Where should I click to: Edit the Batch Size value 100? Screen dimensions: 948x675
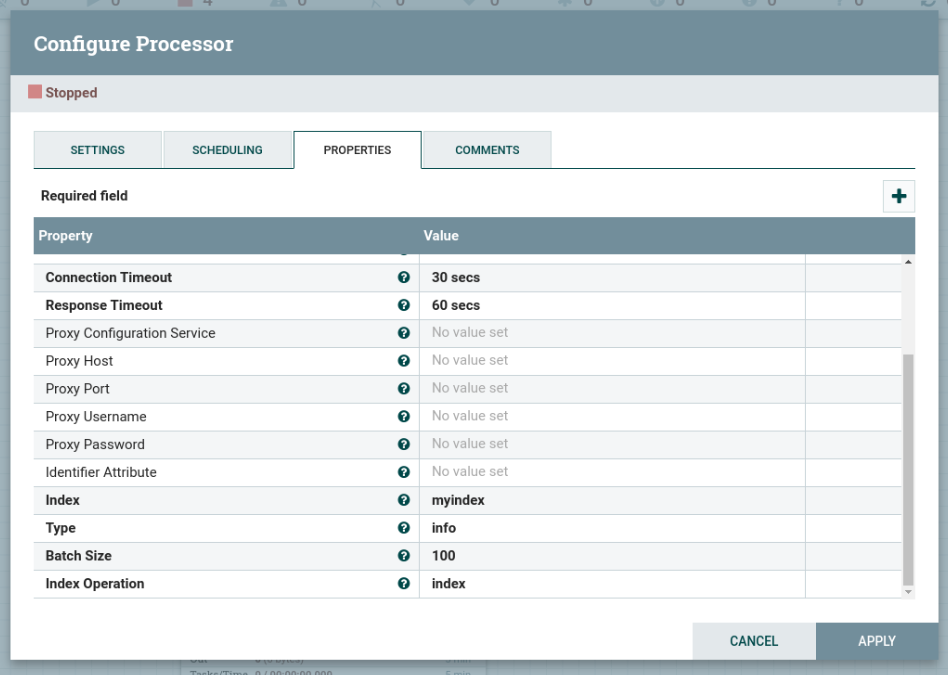[612, 556]
